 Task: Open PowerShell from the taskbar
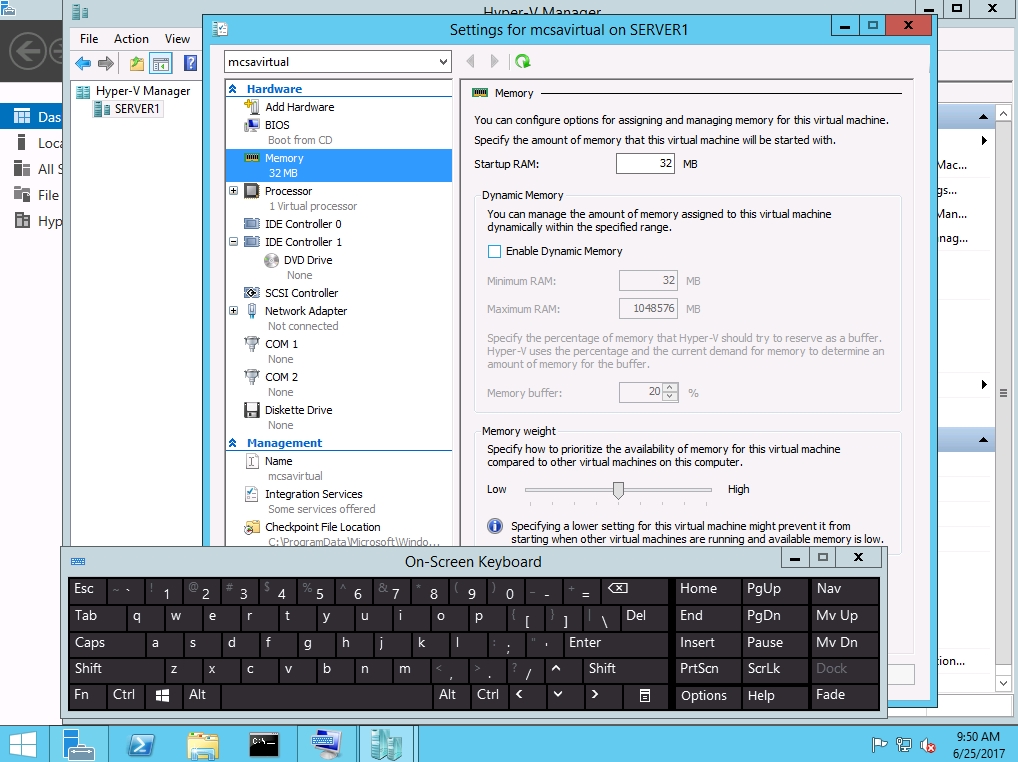click(x=141, y=744)
